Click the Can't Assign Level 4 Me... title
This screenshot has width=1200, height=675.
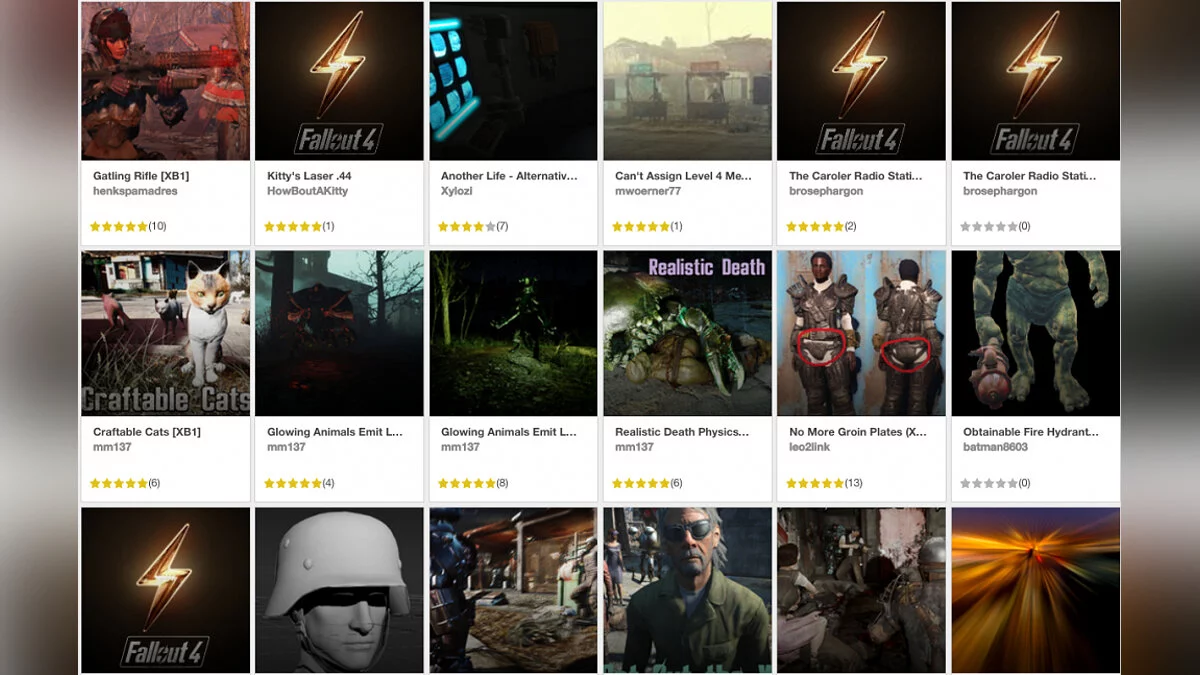tap(683, 176)
